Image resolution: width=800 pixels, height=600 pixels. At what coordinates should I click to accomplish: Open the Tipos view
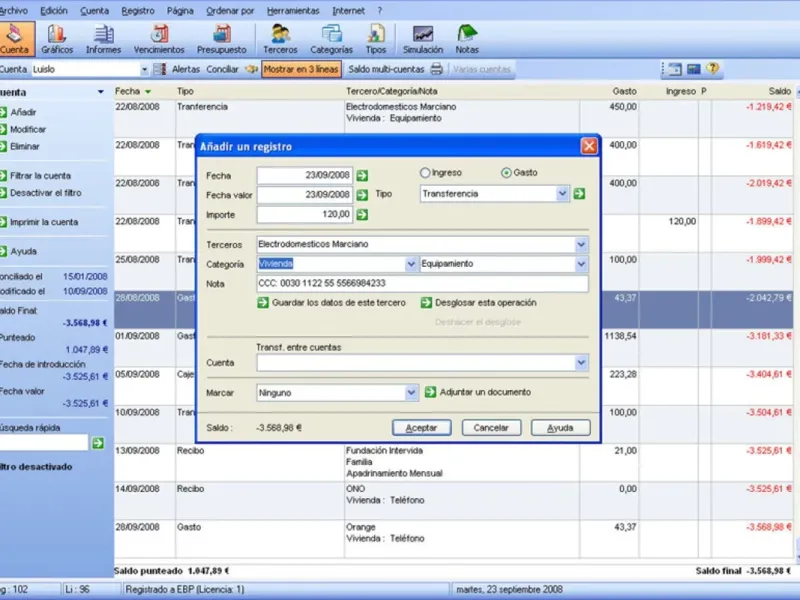[376, 39]
